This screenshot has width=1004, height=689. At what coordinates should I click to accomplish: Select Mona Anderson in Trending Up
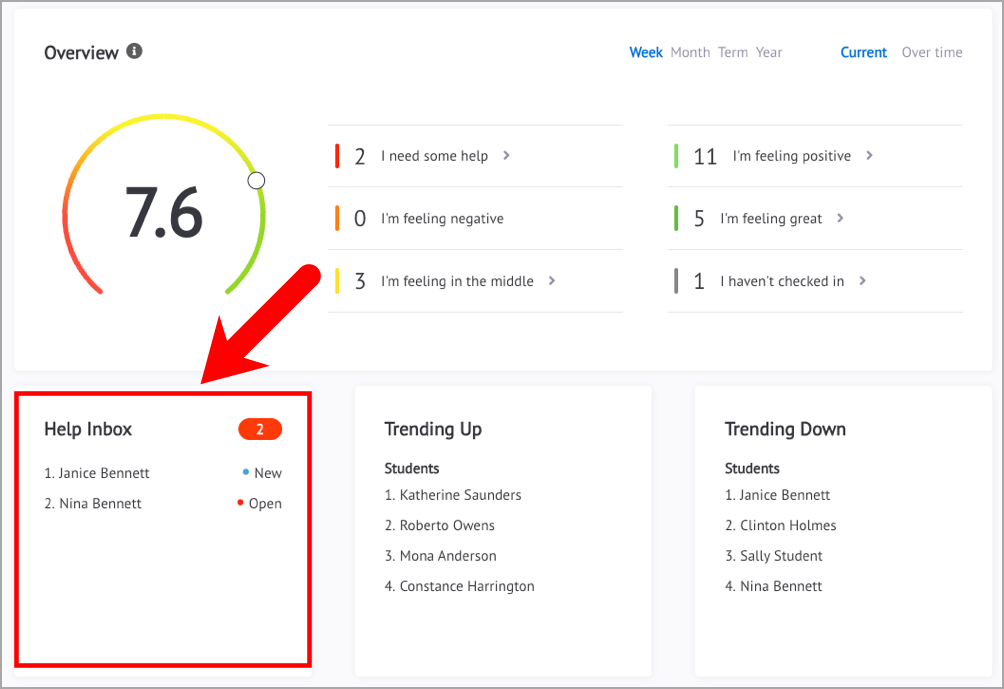coord(441,556)
